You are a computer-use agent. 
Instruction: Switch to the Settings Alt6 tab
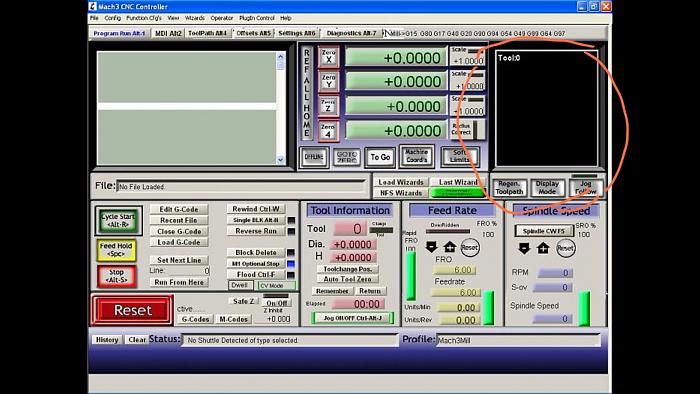point(296,33)
